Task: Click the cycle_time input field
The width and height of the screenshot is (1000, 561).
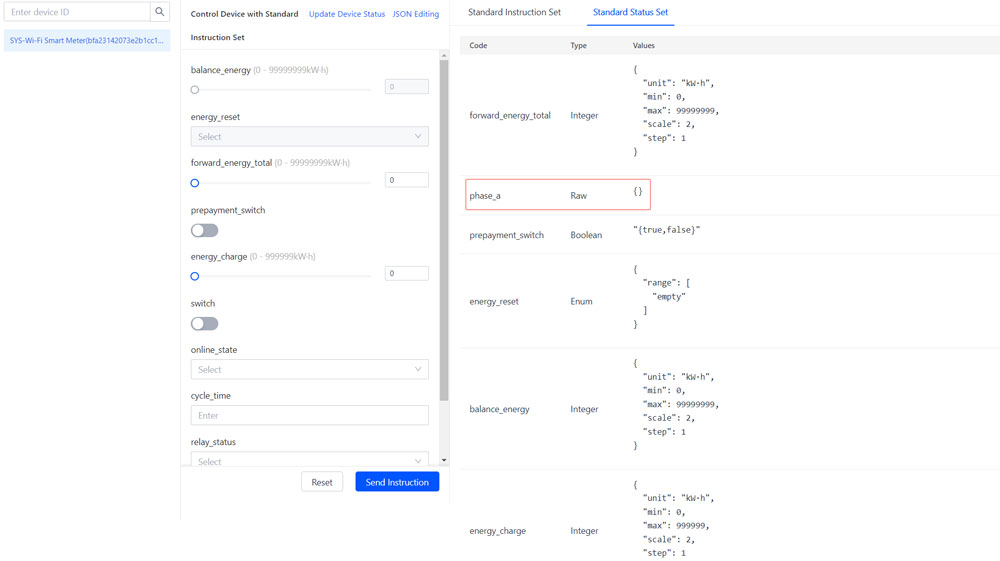Action: pyautogui.click(x=309, y=415)
